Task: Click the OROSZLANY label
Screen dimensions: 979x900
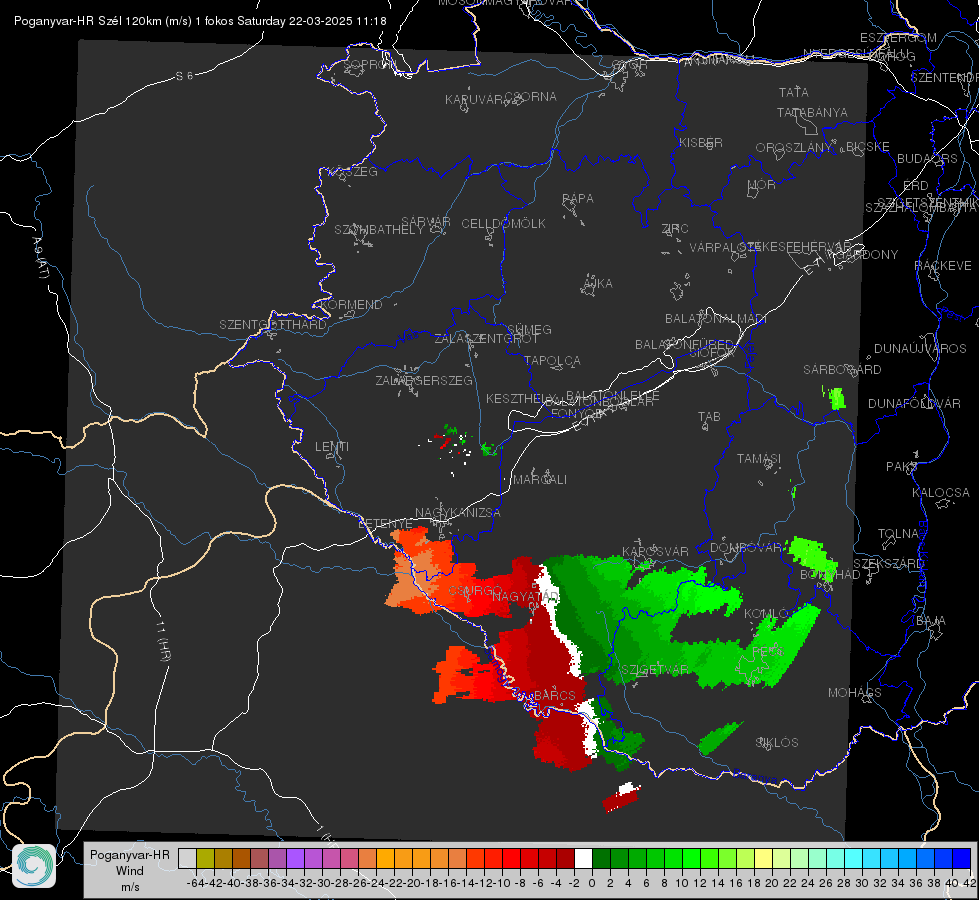Action: [794, 147]
